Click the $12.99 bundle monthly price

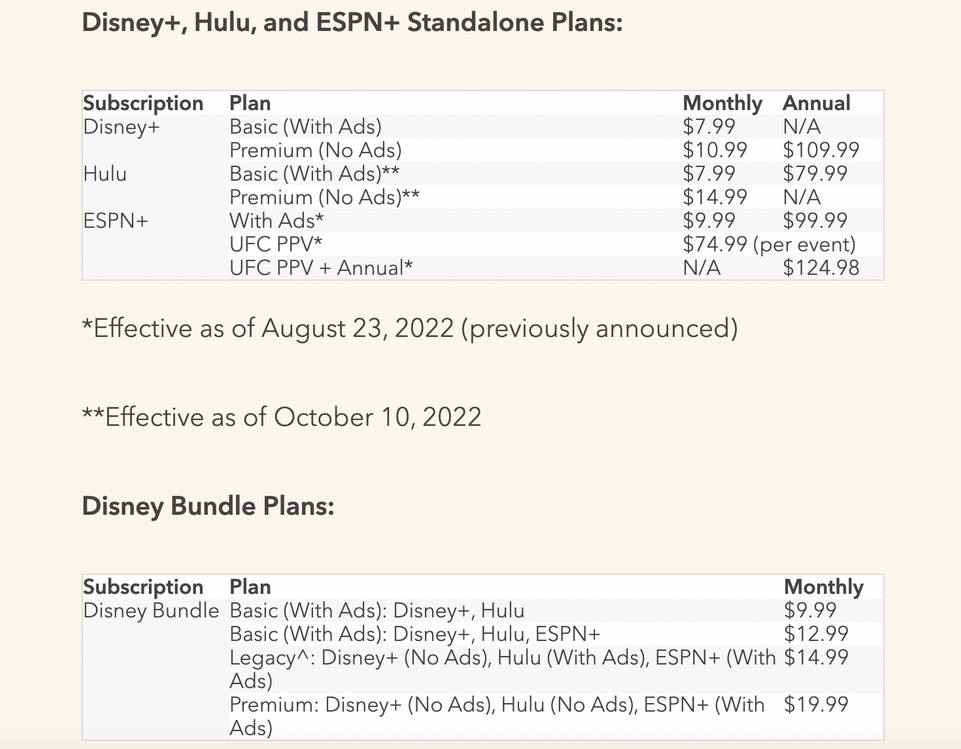click(x=816, y=634)
